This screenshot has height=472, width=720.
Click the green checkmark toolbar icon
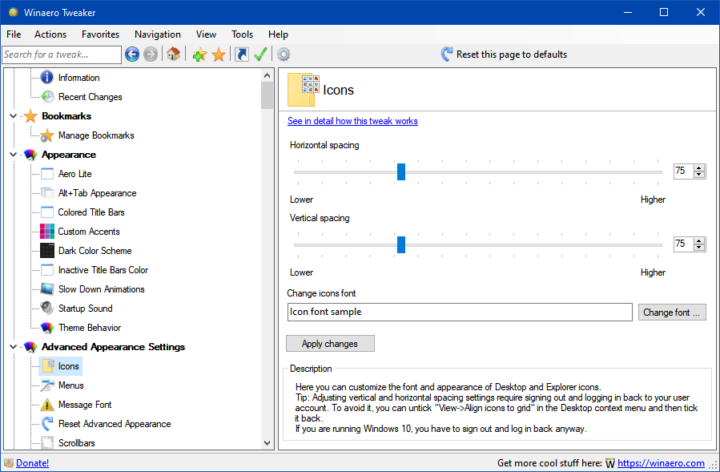[260, 54]
